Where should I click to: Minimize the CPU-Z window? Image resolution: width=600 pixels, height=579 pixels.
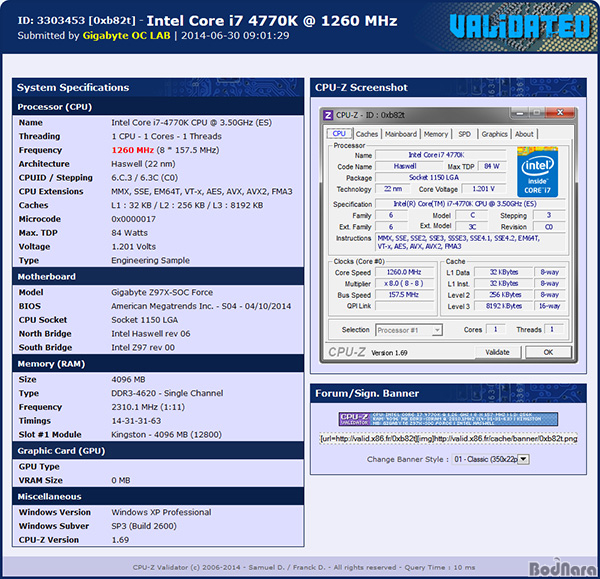click(x=519, y=113)
